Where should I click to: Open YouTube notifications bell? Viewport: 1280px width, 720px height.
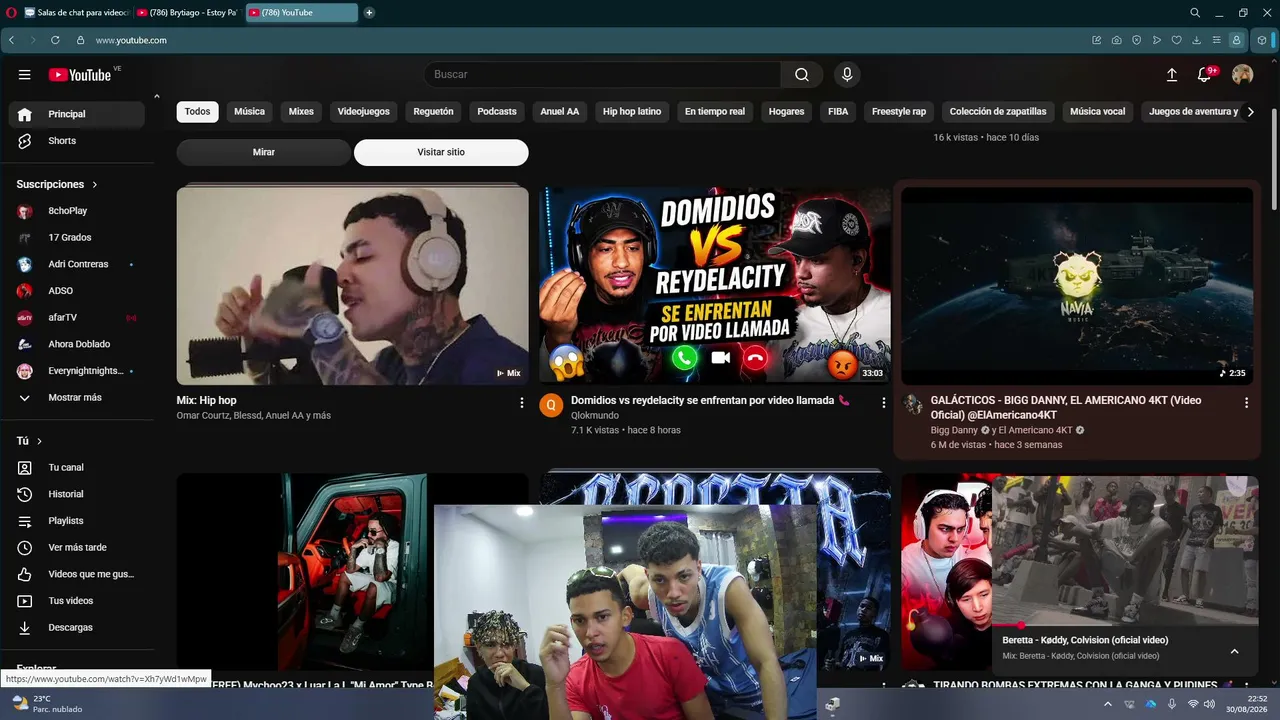[x=1205, y=75]
